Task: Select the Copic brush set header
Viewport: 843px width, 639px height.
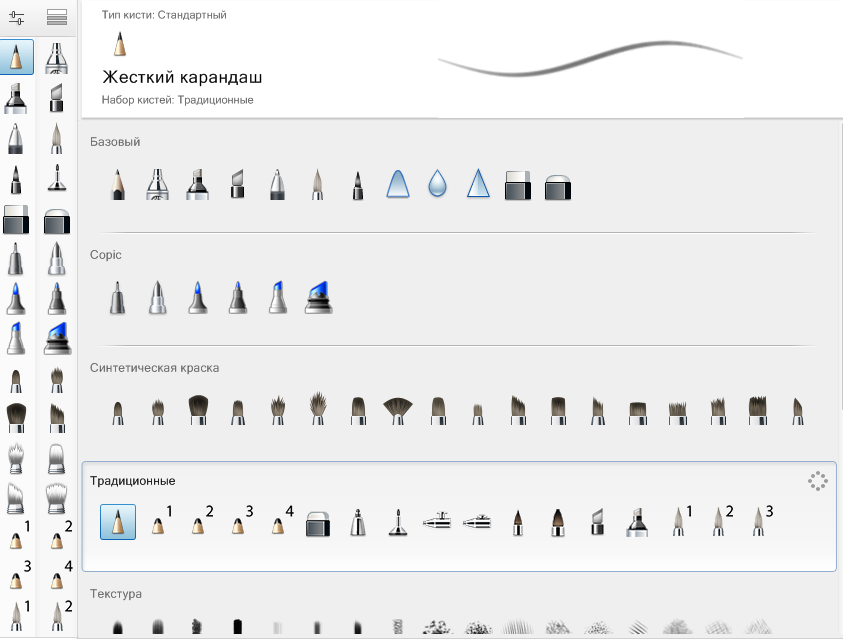Action: pos(105,255)
